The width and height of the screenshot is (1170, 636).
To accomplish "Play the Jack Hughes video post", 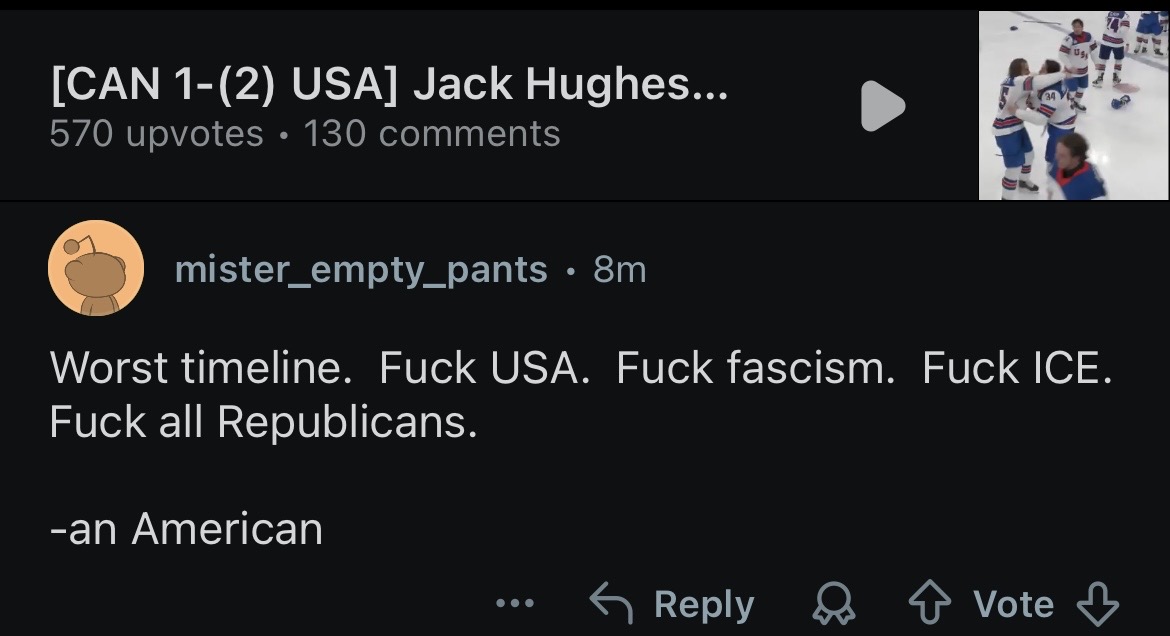I will (x=883, y=106).
